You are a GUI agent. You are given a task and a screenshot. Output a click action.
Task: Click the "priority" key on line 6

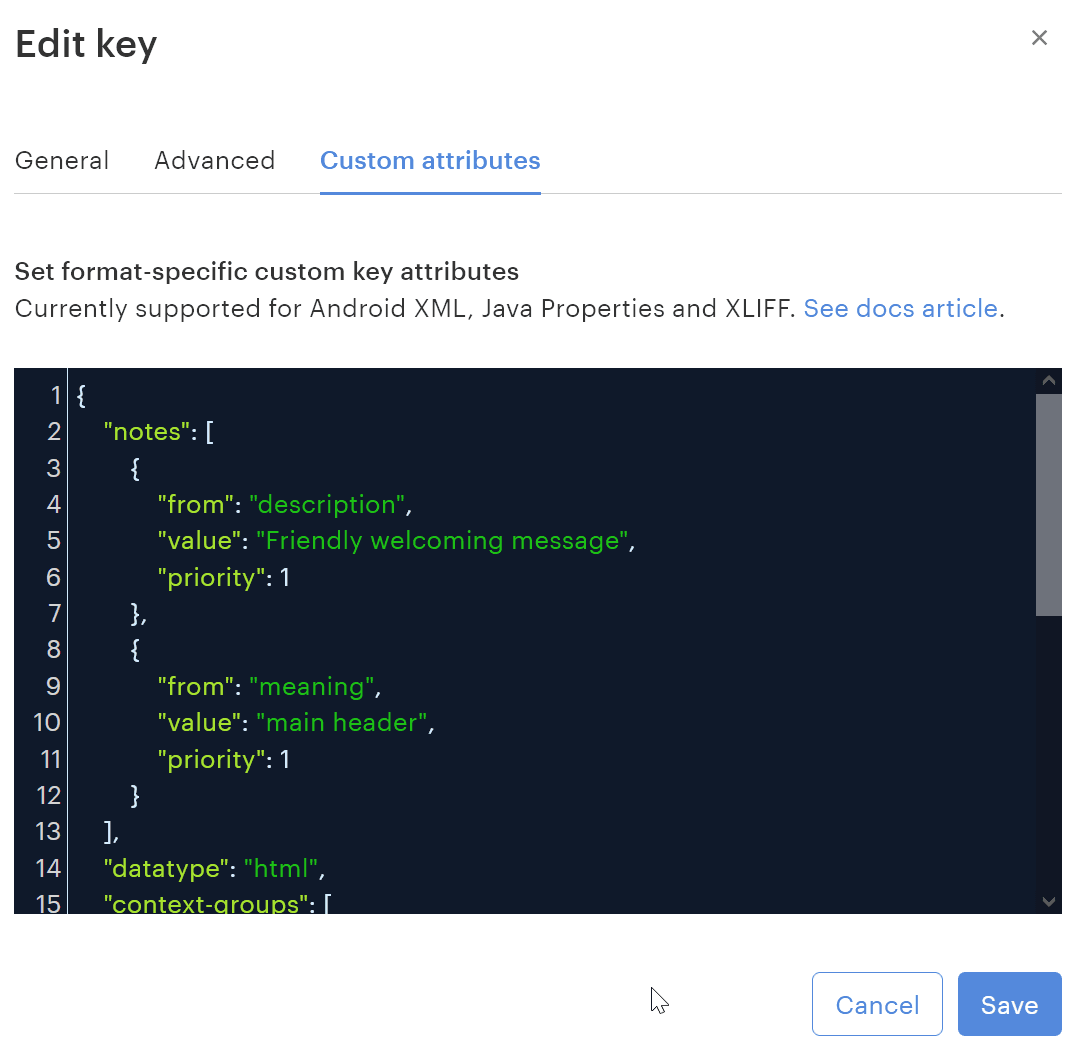point(211,578)
